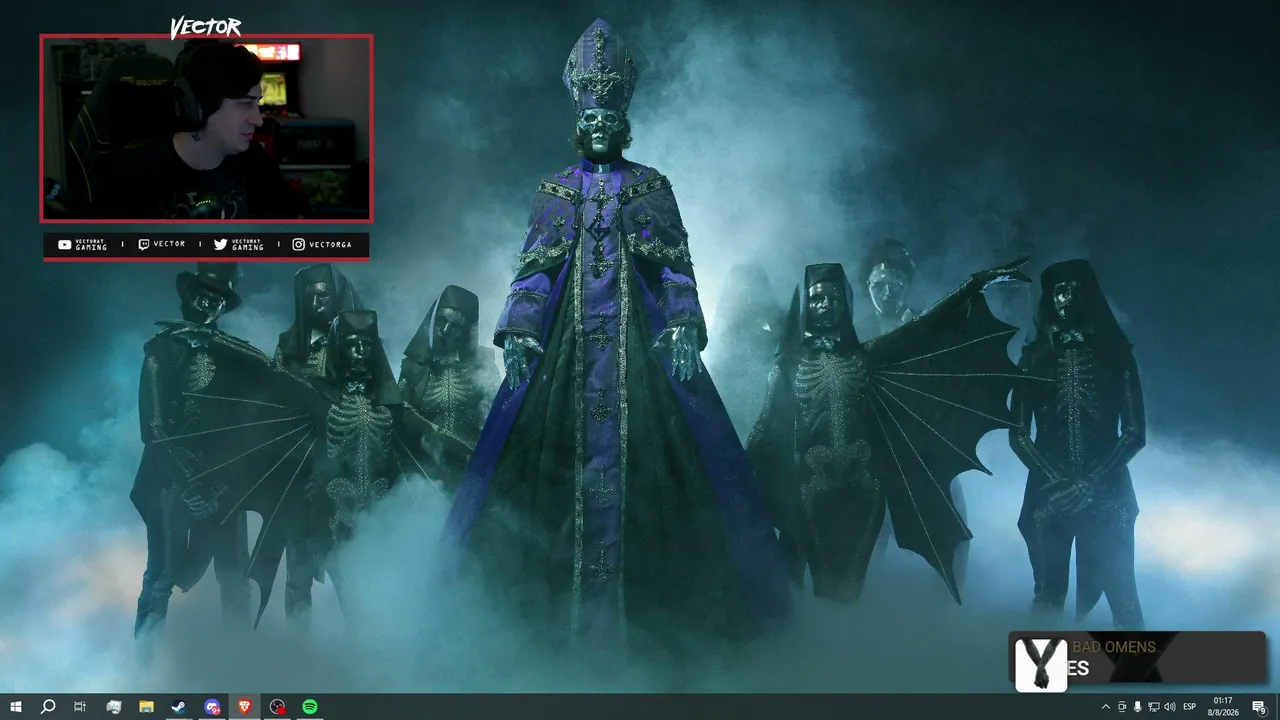The height and width of the screenshot is (720, 1280).
Task: Open the notification center with 9 badge
Action: (x=1259, y=707)
